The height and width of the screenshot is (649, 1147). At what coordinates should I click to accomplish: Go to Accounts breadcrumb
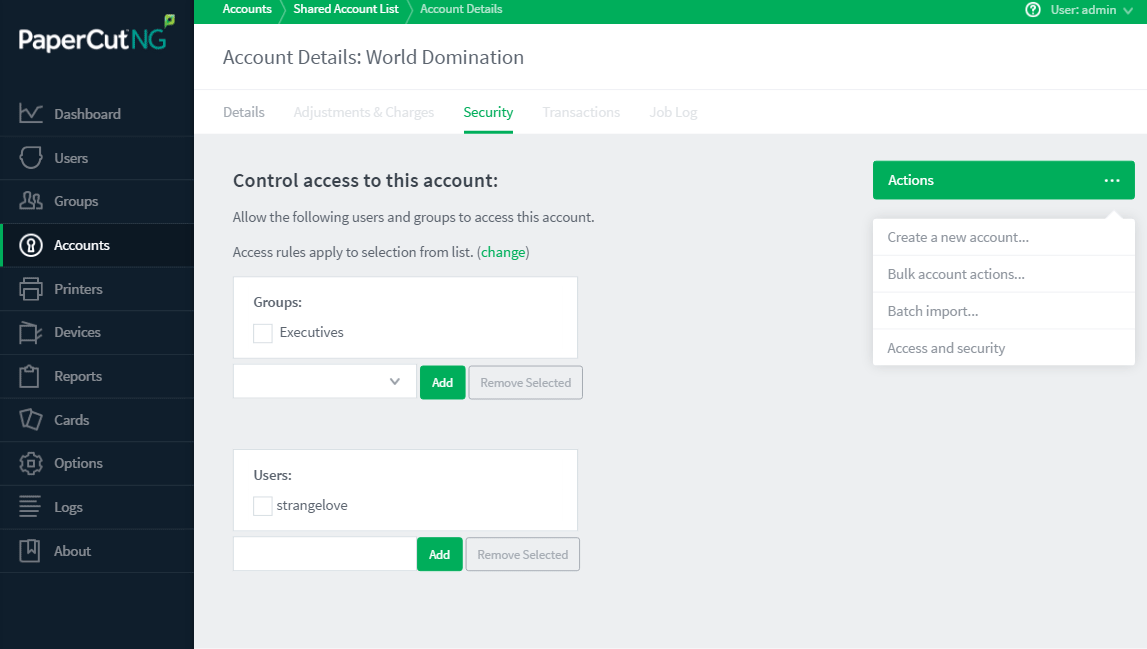247,9
